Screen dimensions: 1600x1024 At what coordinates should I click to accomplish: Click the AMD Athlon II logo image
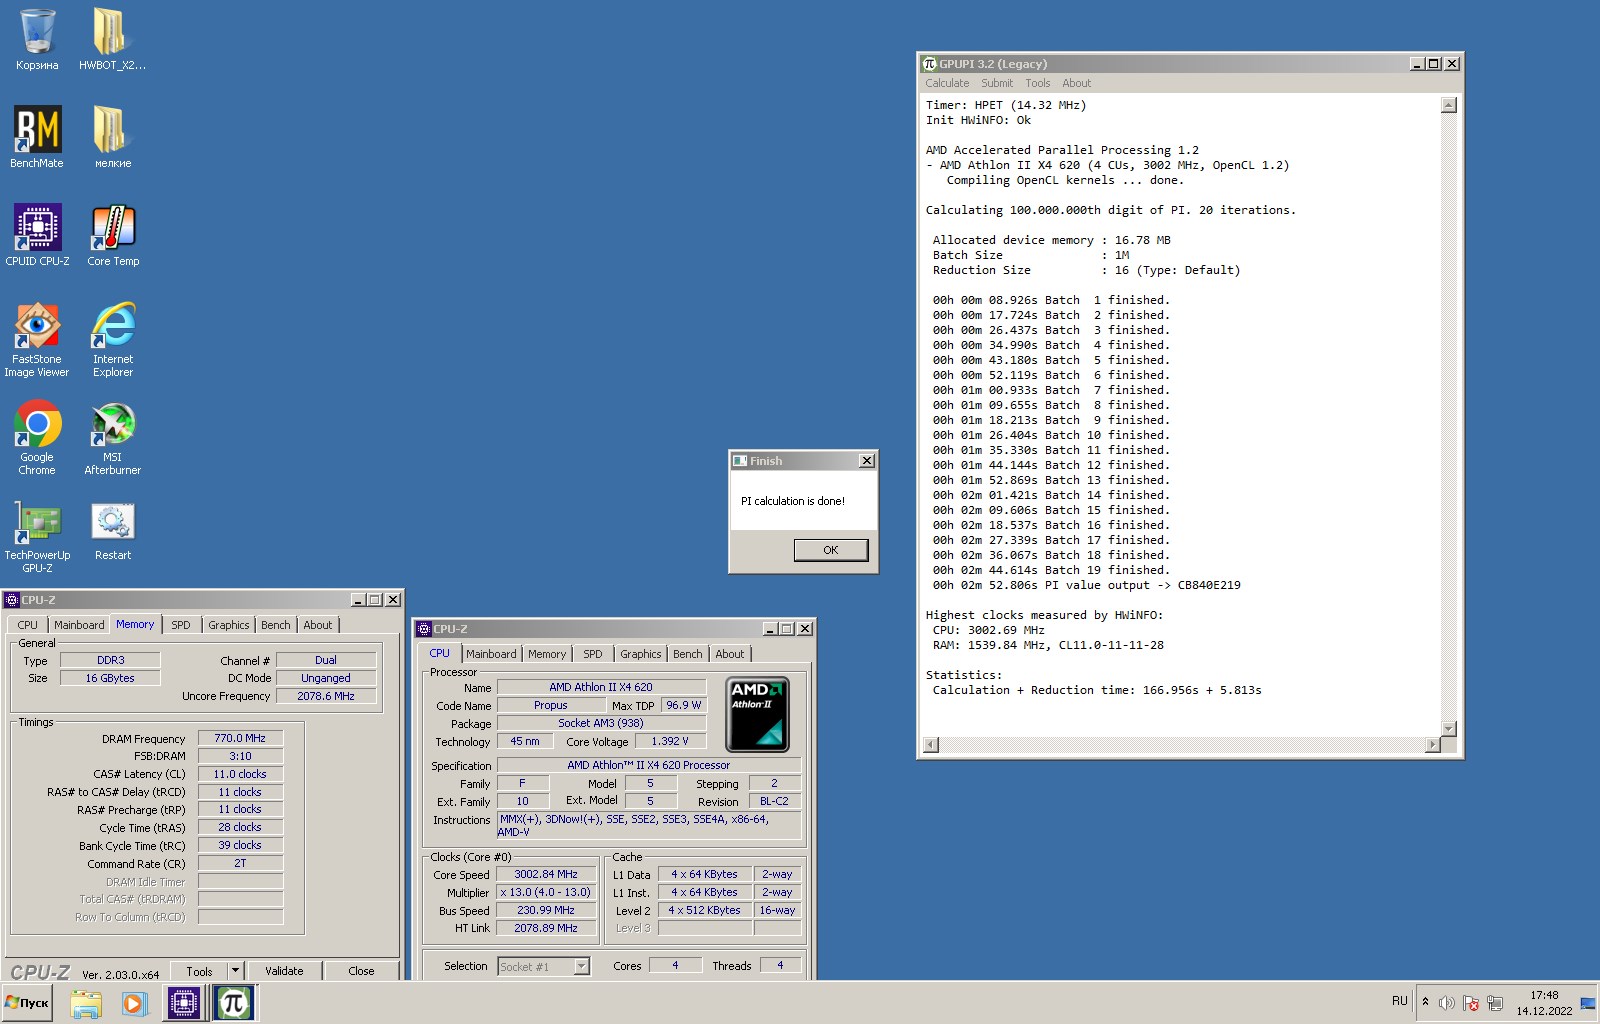point(757,715)
